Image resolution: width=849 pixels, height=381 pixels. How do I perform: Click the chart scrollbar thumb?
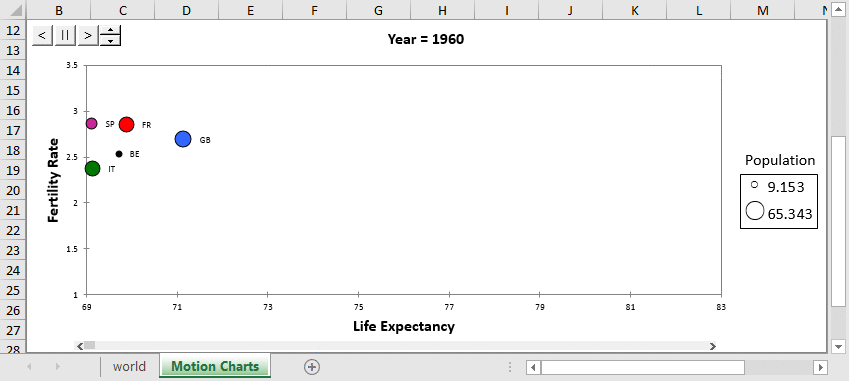90,345
